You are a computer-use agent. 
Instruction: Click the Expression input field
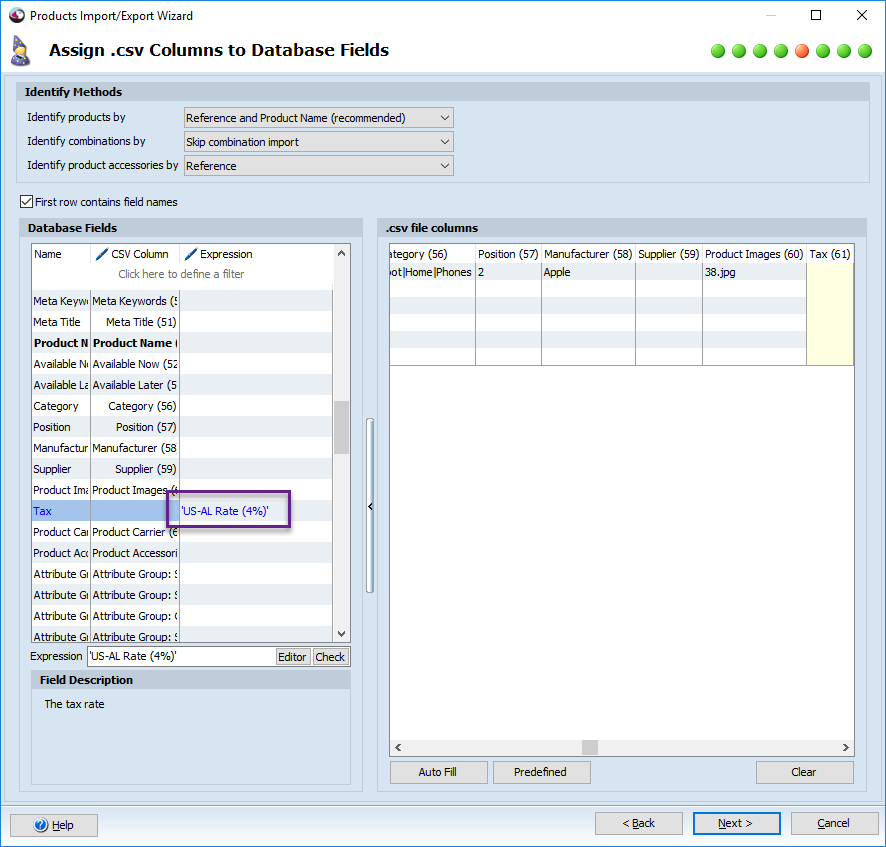click(x=180, y=657)
